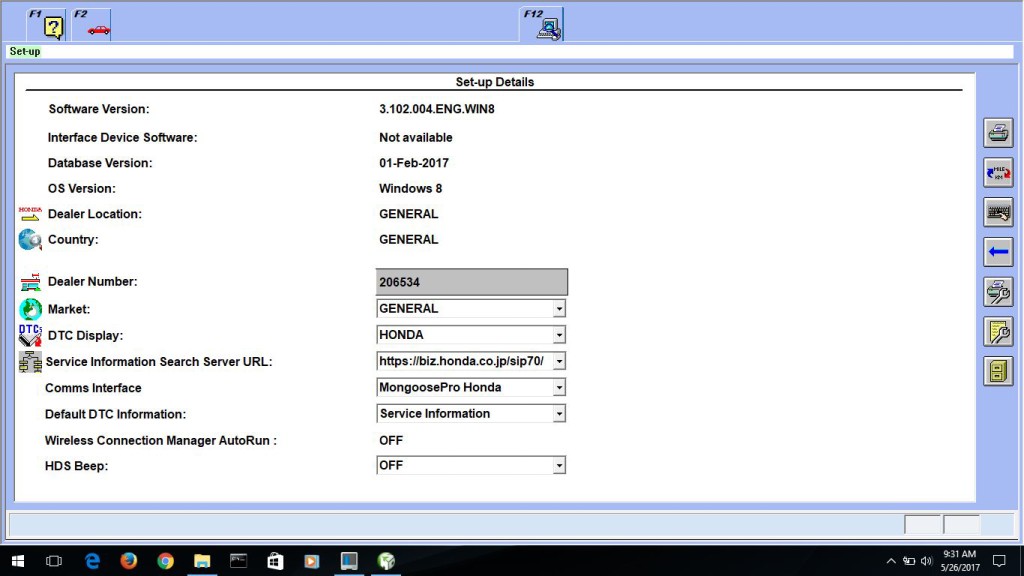Click the Windows Start button

click(18, 561)
